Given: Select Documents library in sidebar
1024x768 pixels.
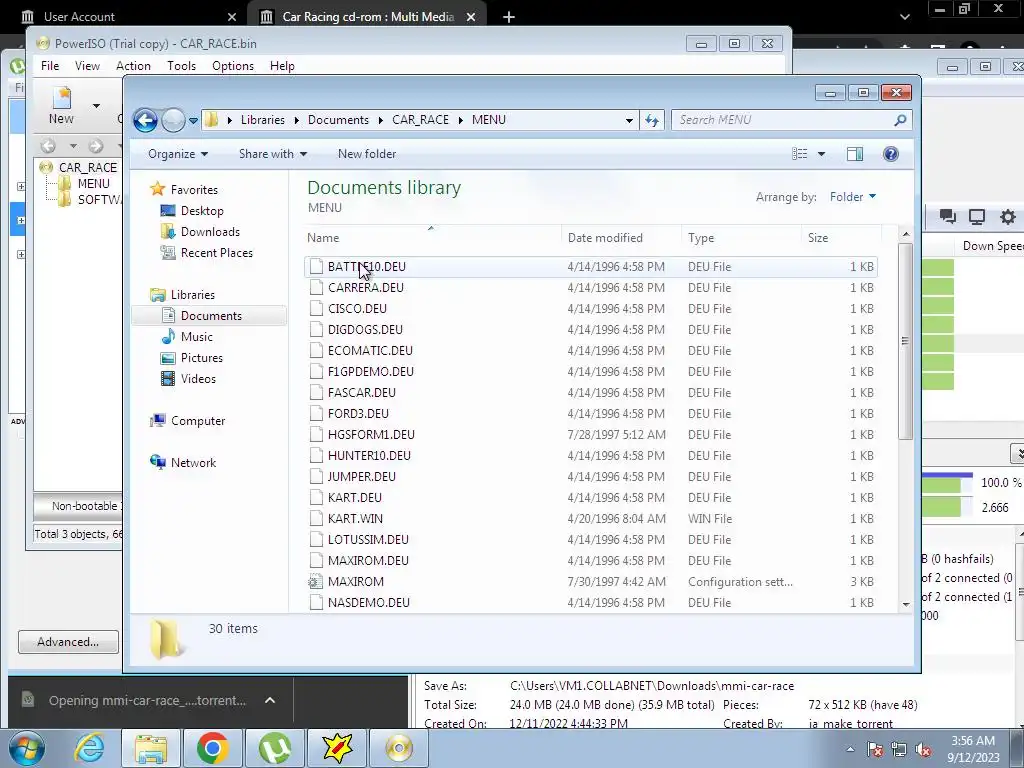Looking at the screenshot, I should [x=211, y=316].
